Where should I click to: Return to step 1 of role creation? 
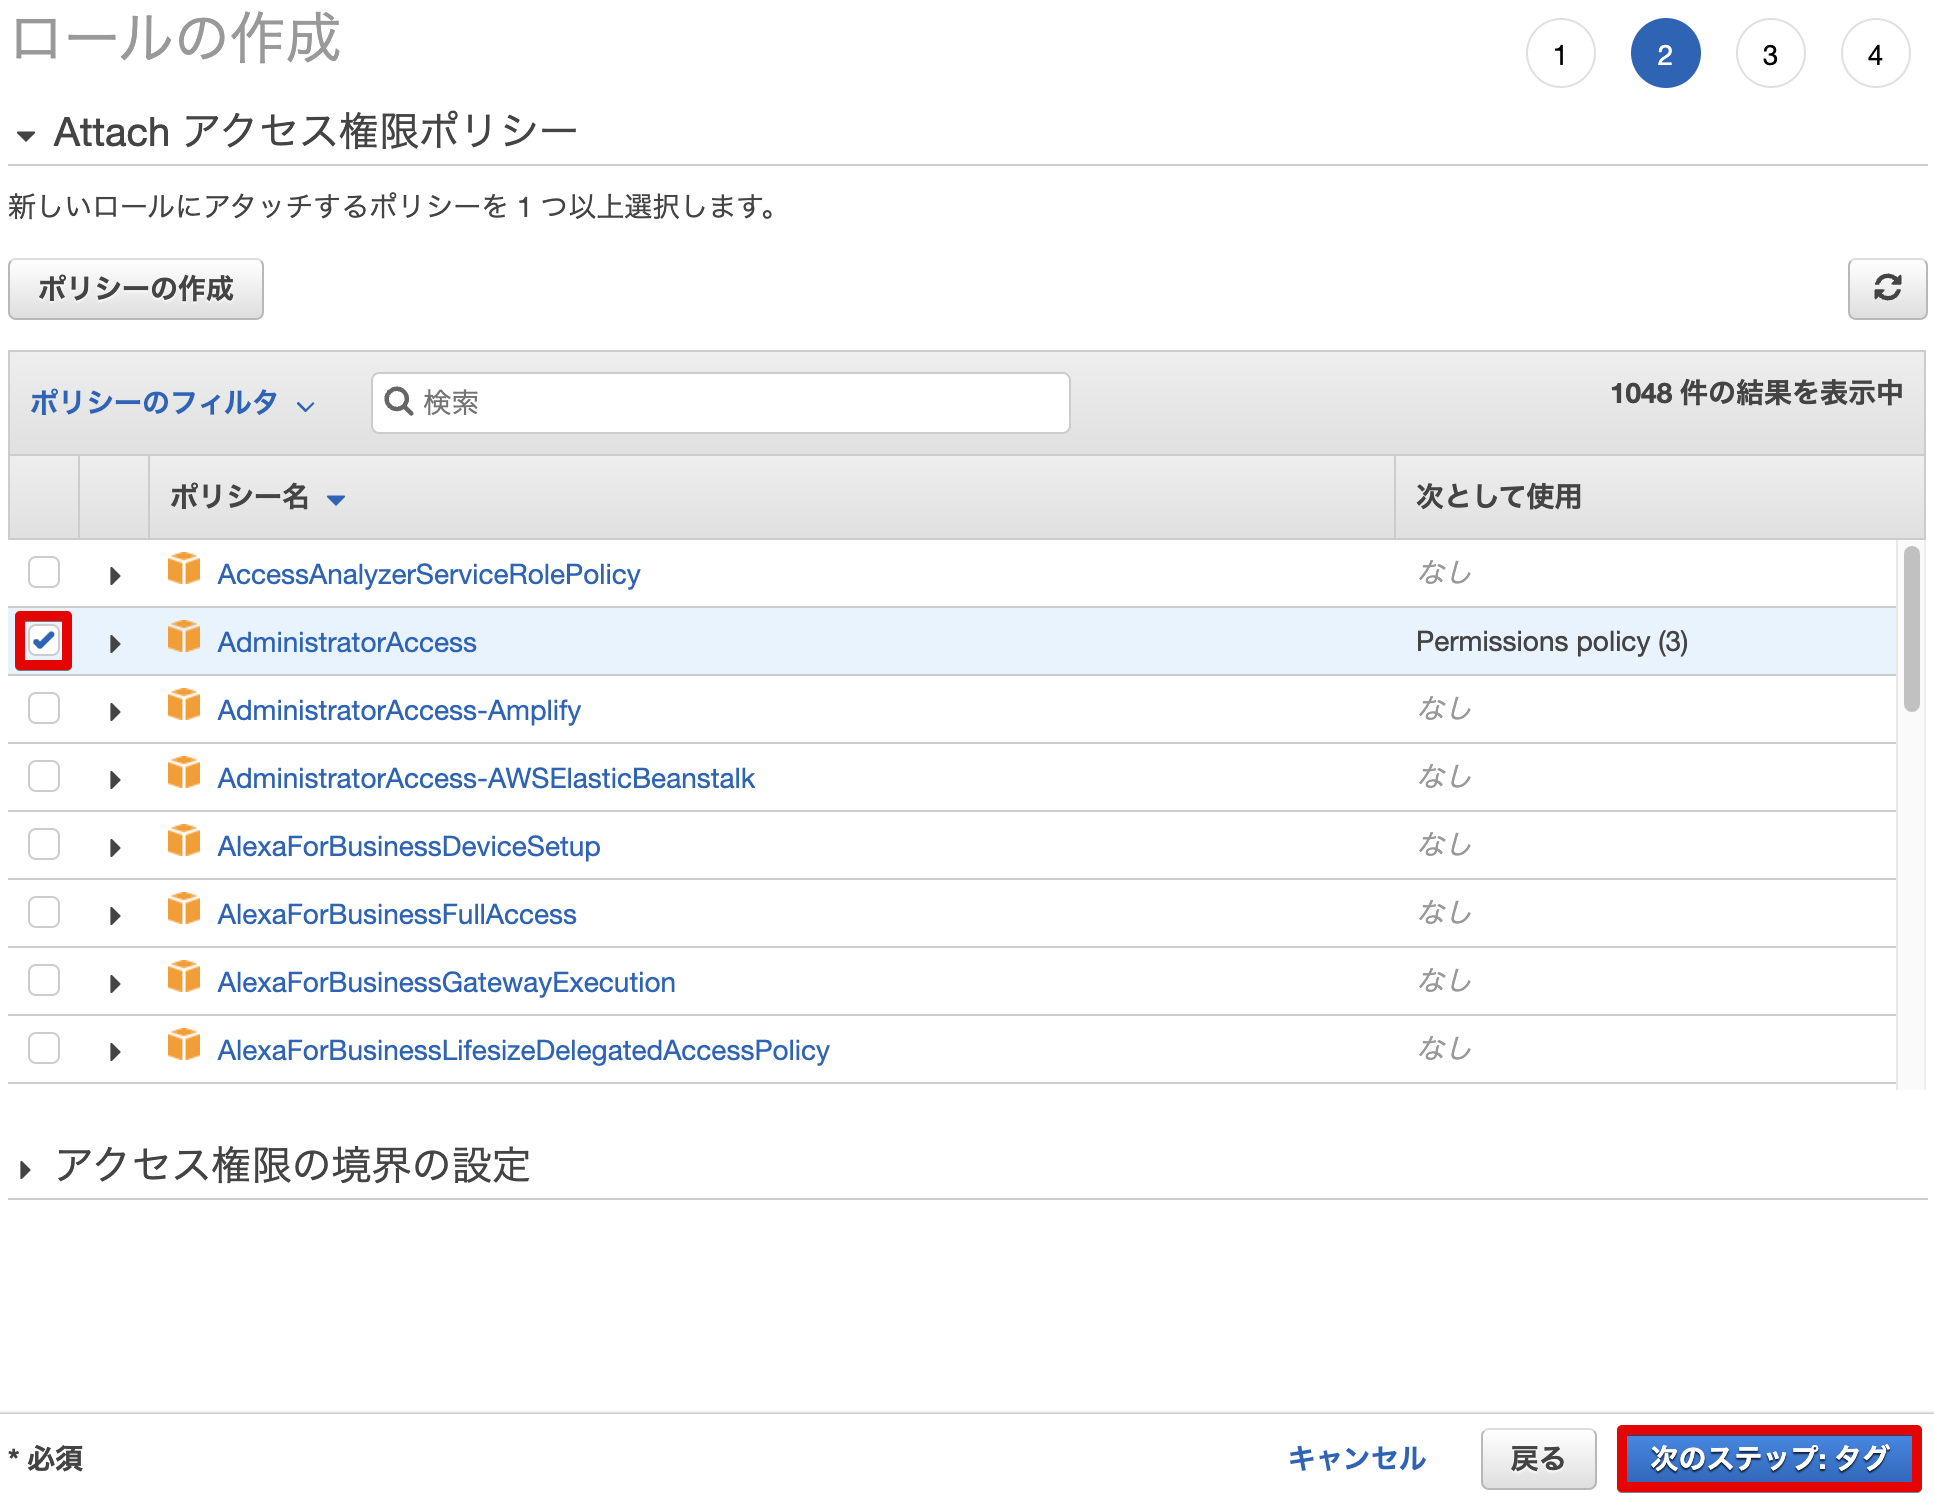[1560, 53]
